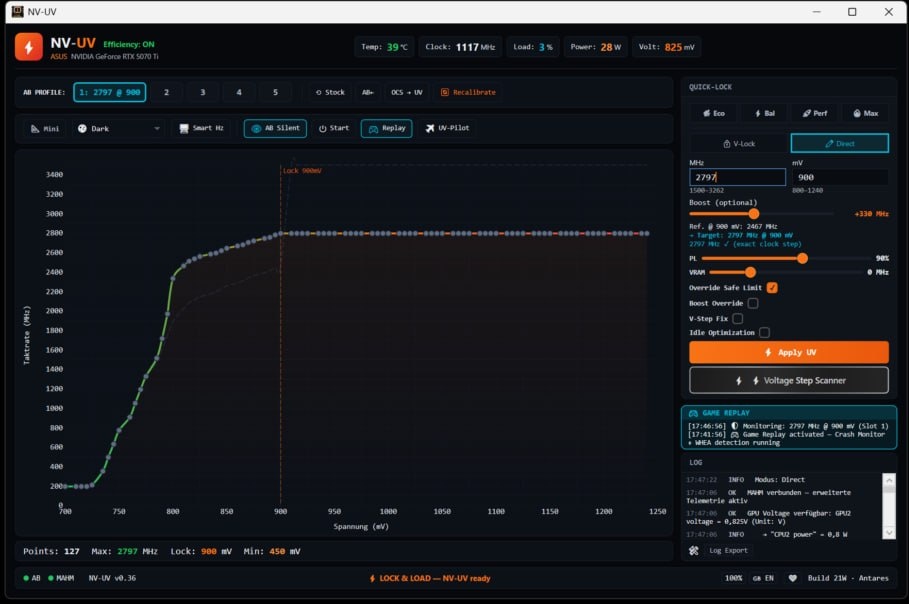Screen dimensions: 909x604
Task: Click the Clock 1117 MHz readout
Action: click(x=460, y=47)
